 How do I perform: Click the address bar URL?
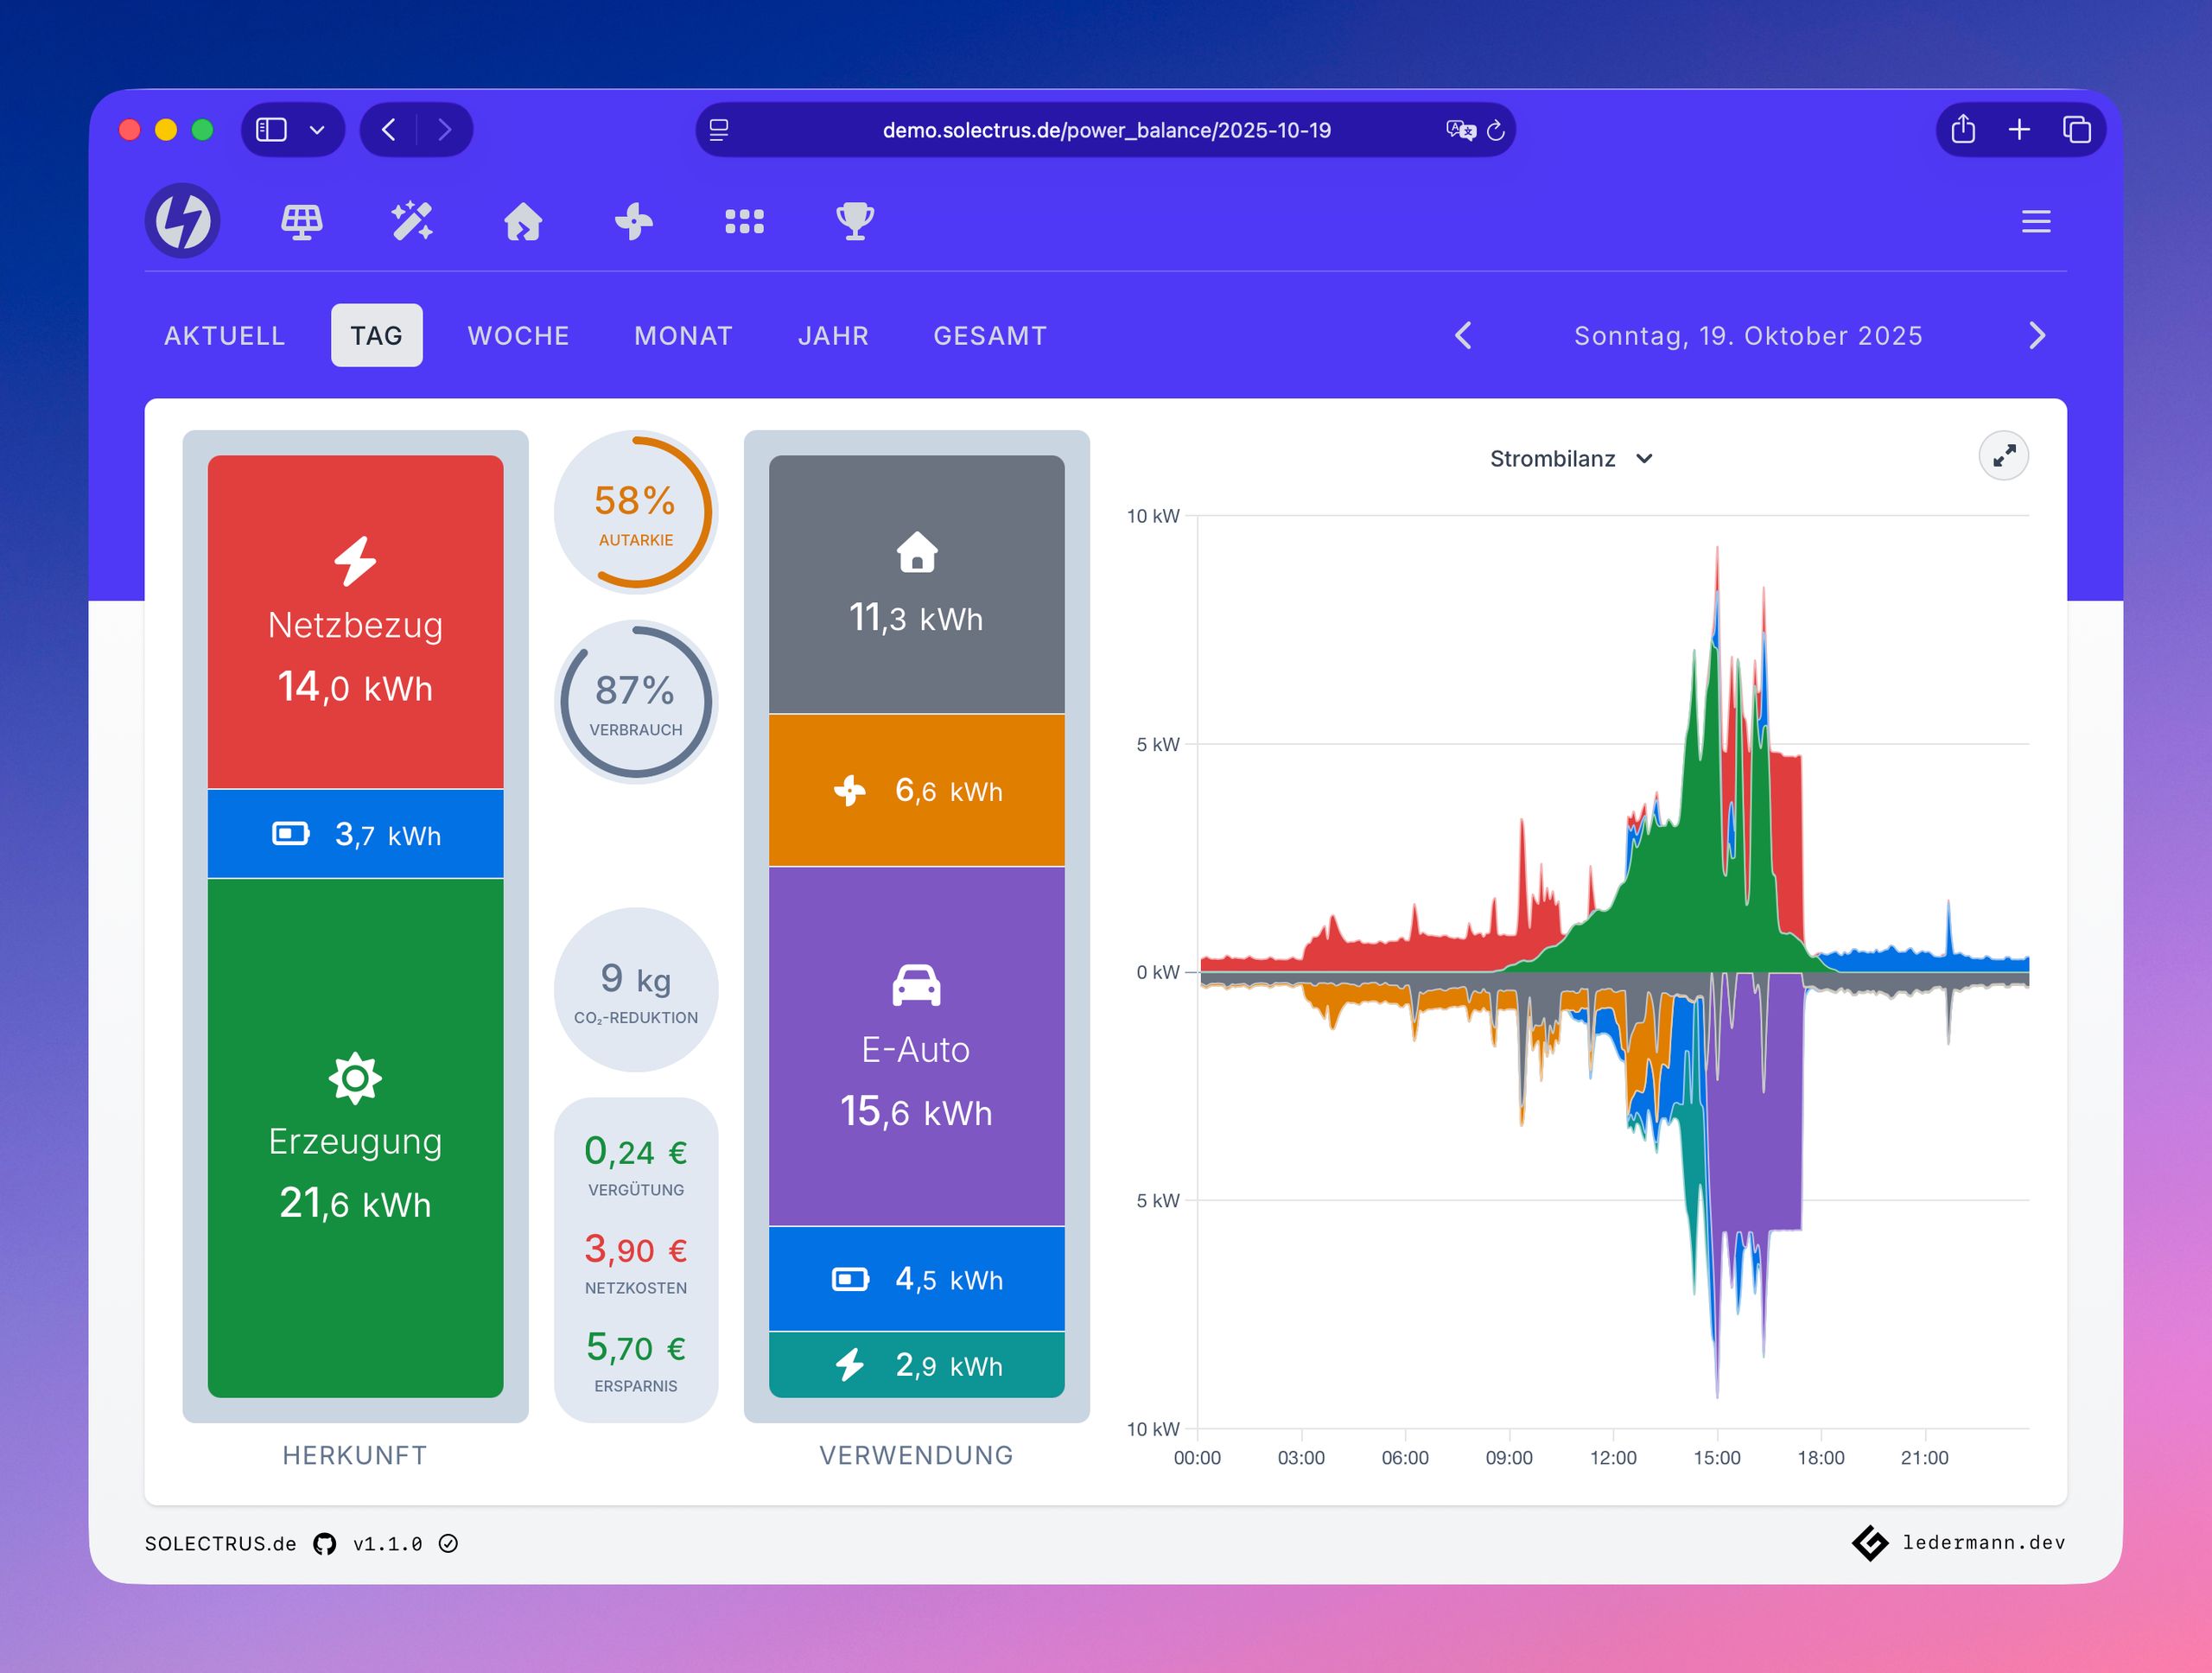(1106, 130)
